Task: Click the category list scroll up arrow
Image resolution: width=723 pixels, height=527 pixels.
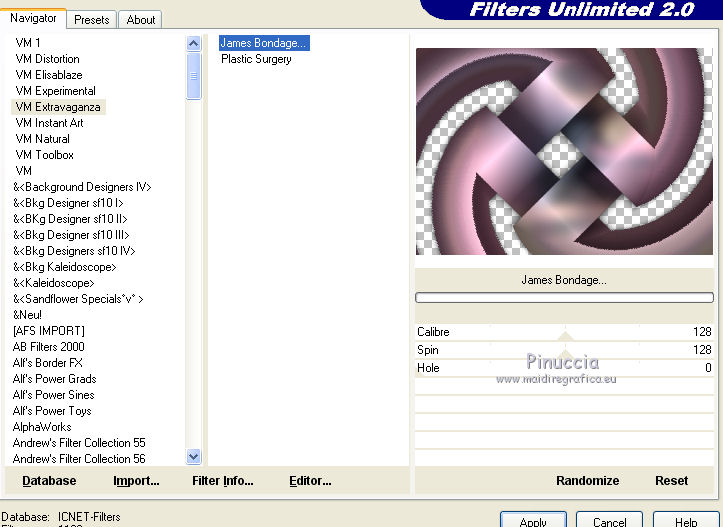Action: 194,44
